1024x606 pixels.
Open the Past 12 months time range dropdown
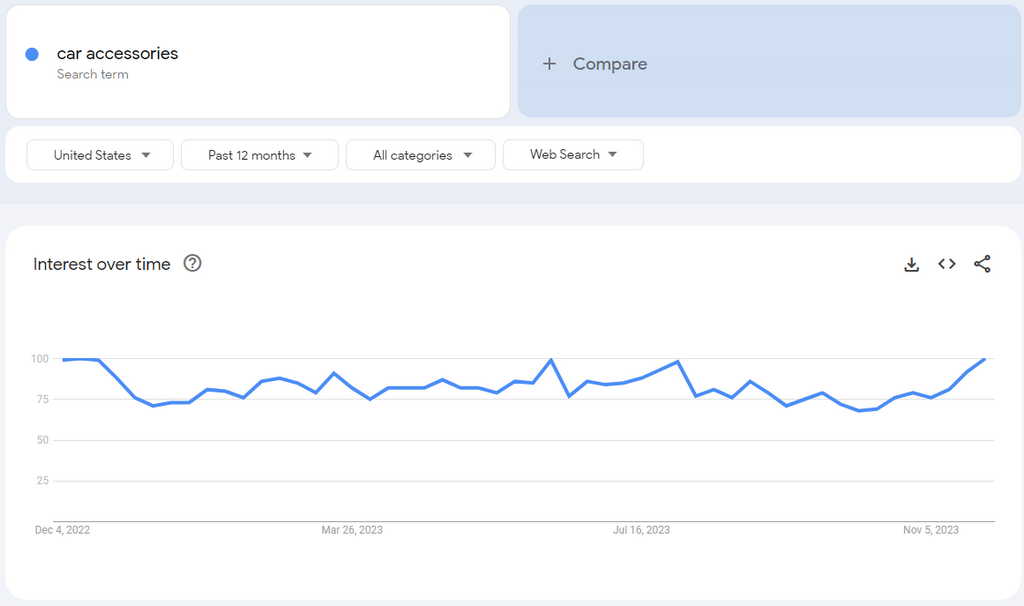[259, 155]
